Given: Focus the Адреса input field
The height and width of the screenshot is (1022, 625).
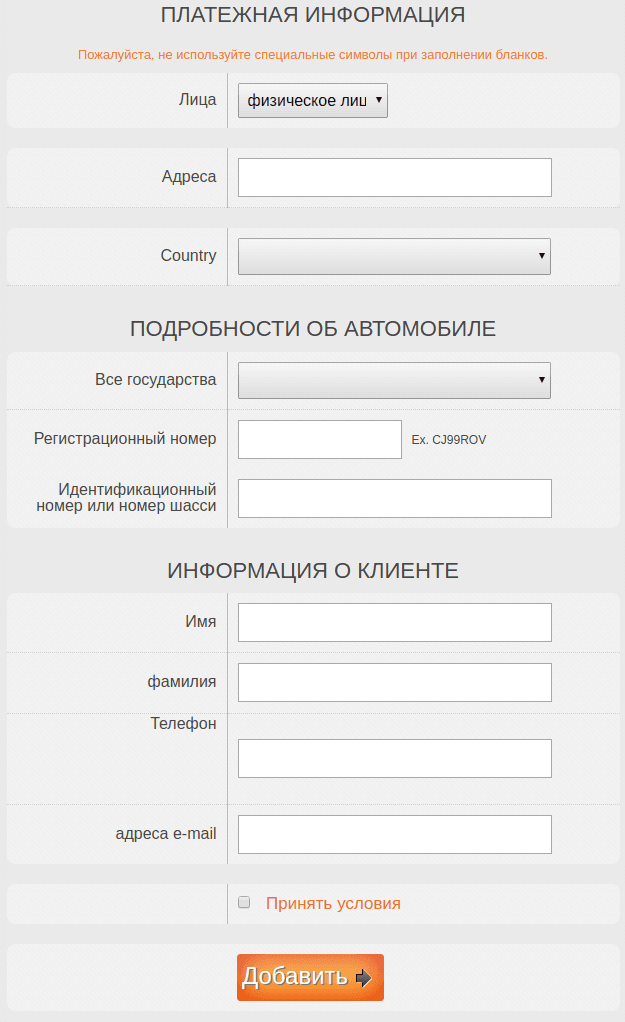Looking at the screenshot, I should (x=394, y=177).
